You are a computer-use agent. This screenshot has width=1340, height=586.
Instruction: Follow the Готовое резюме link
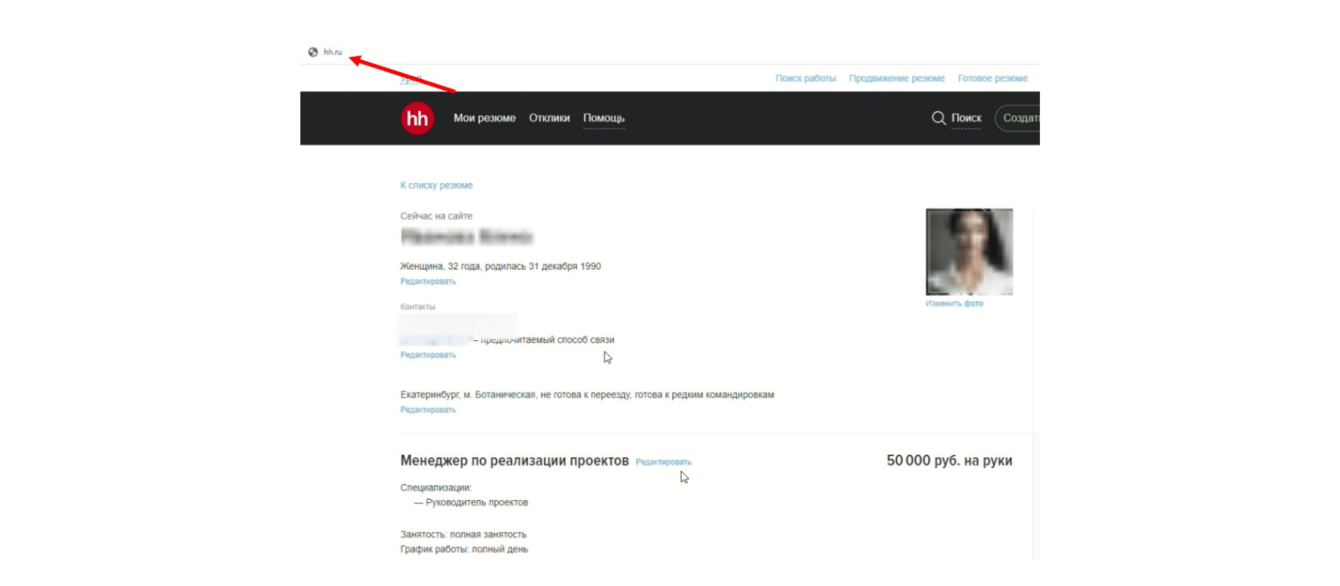[x=993, y=78]
